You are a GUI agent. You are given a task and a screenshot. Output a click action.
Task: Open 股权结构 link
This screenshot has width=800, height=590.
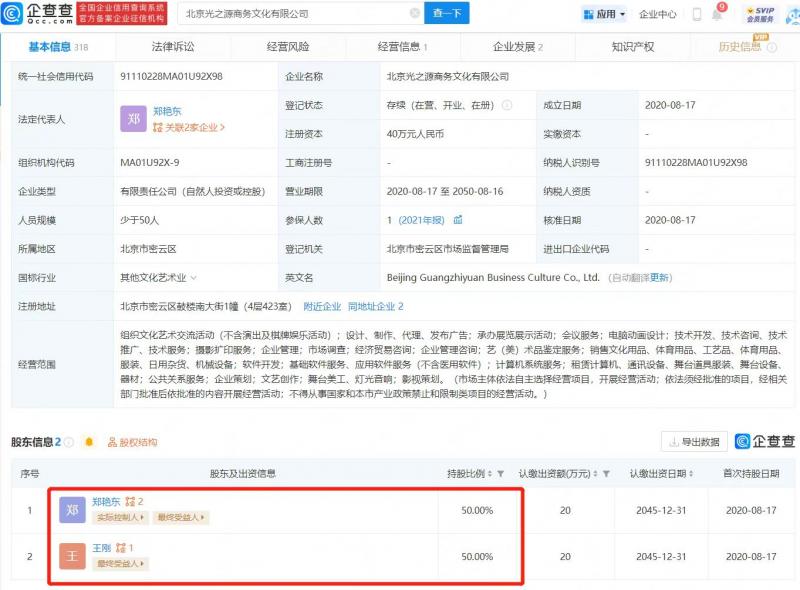(x=133, y=442)
